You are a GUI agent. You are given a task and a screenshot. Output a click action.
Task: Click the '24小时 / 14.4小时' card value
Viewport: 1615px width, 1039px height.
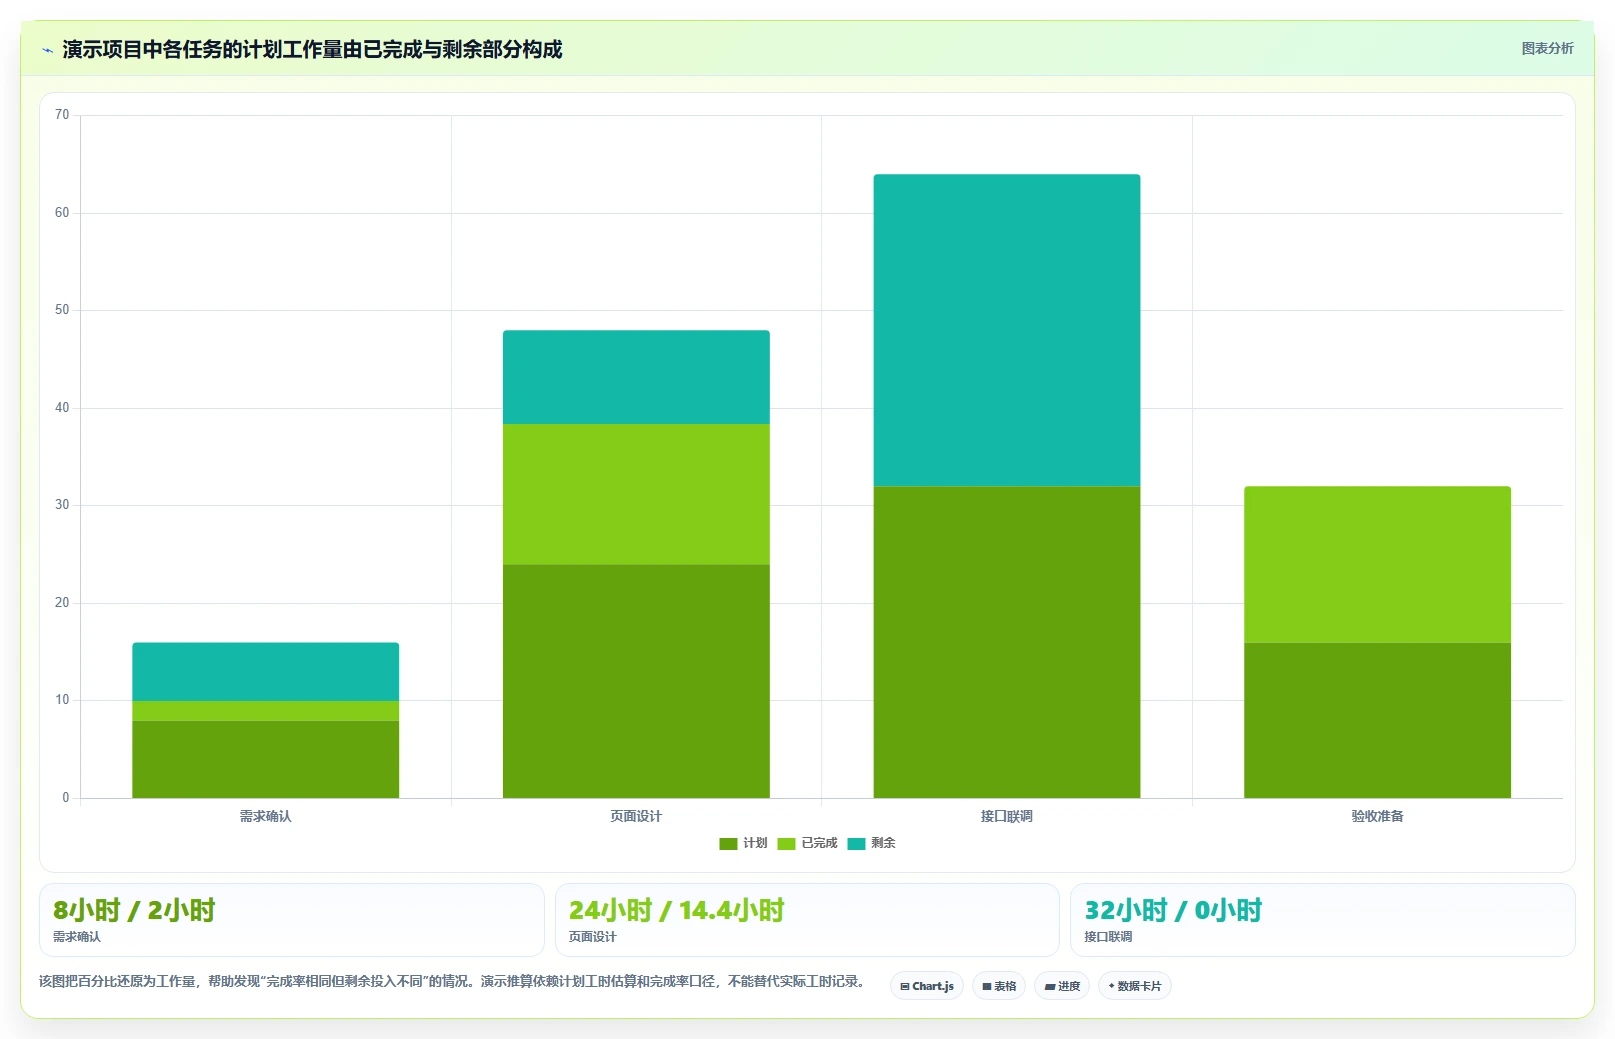point(676,910)
